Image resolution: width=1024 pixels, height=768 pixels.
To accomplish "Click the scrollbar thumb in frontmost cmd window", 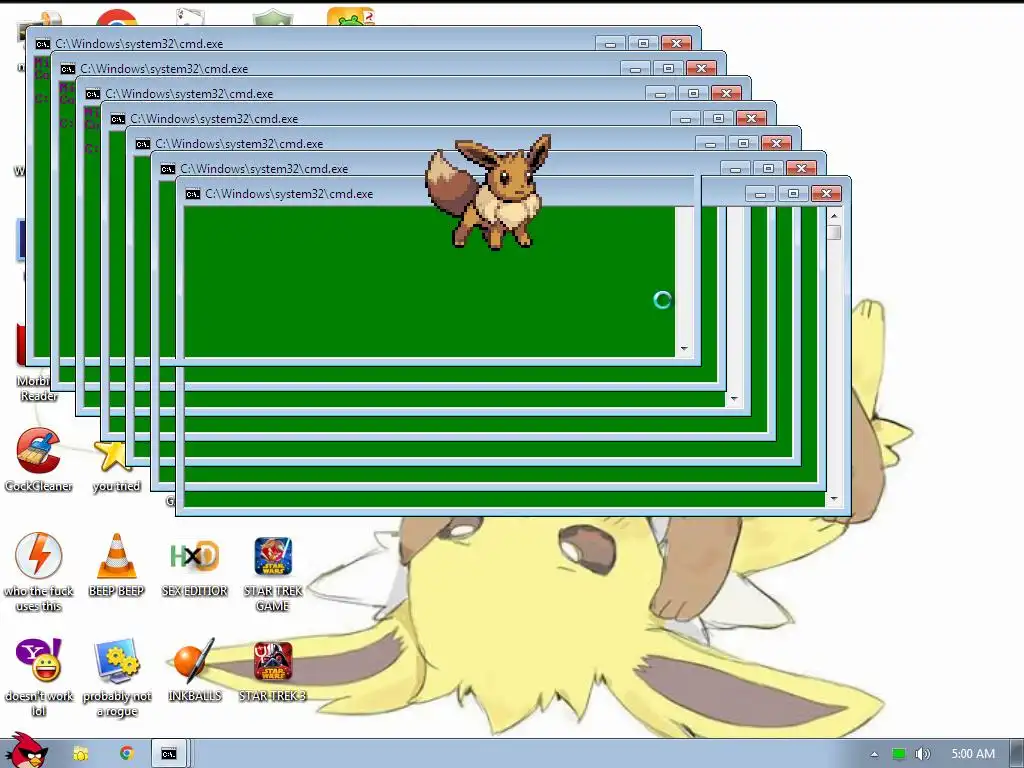I will coord(834,232).
